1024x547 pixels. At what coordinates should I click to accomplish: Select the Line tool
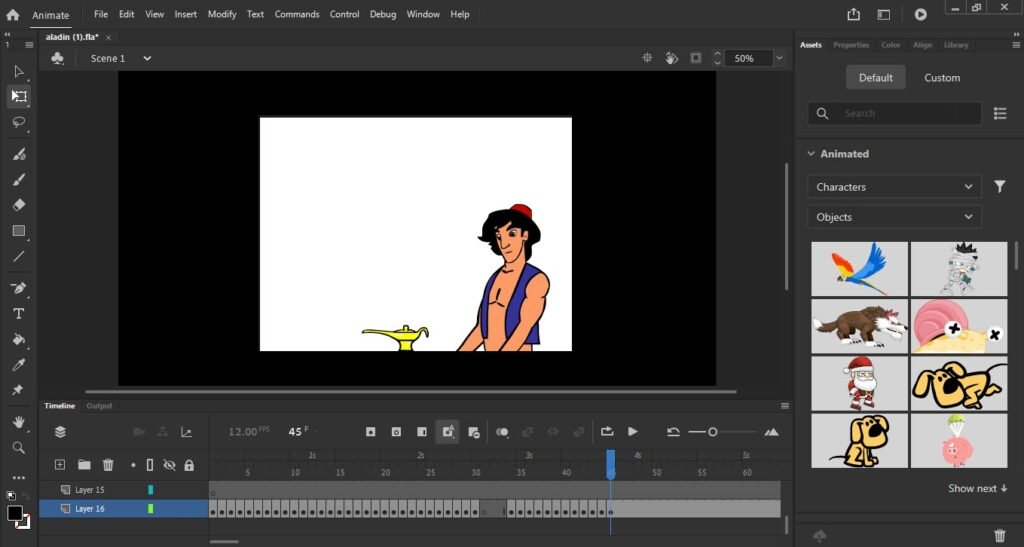[x=19, y=256]
